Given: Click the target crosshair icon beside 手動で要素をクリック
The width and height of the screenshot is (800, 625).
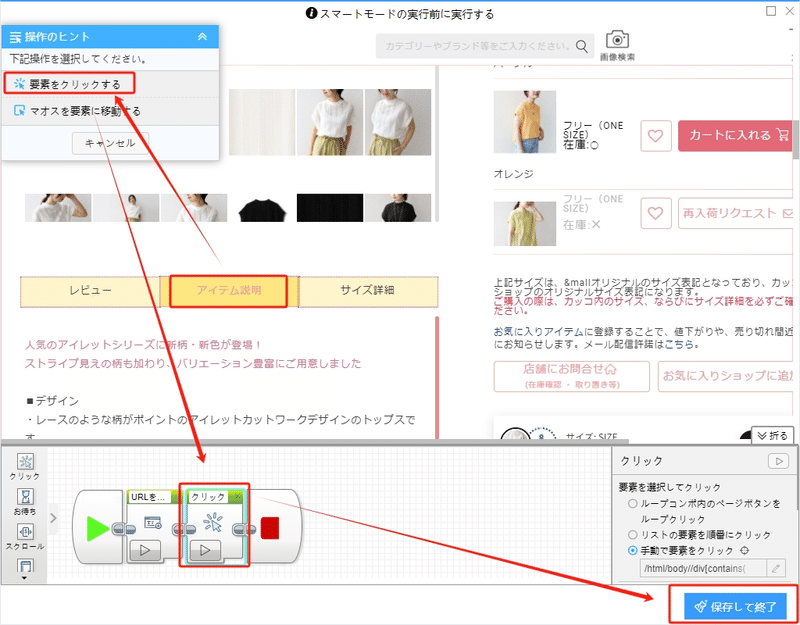Looking at the screenshot, I should click(x=744, y=551).
